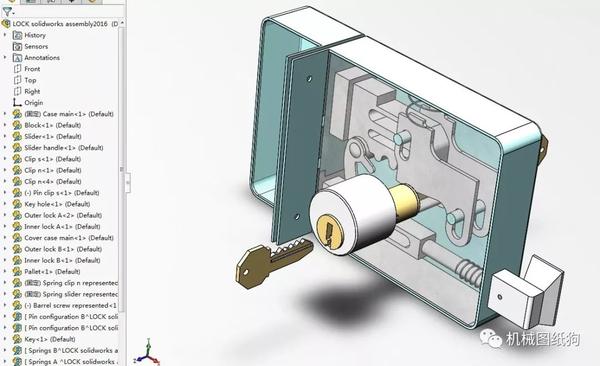Select the Front plane icon
This screenshot has width=600, height=366.
click(x=17, y=69)
